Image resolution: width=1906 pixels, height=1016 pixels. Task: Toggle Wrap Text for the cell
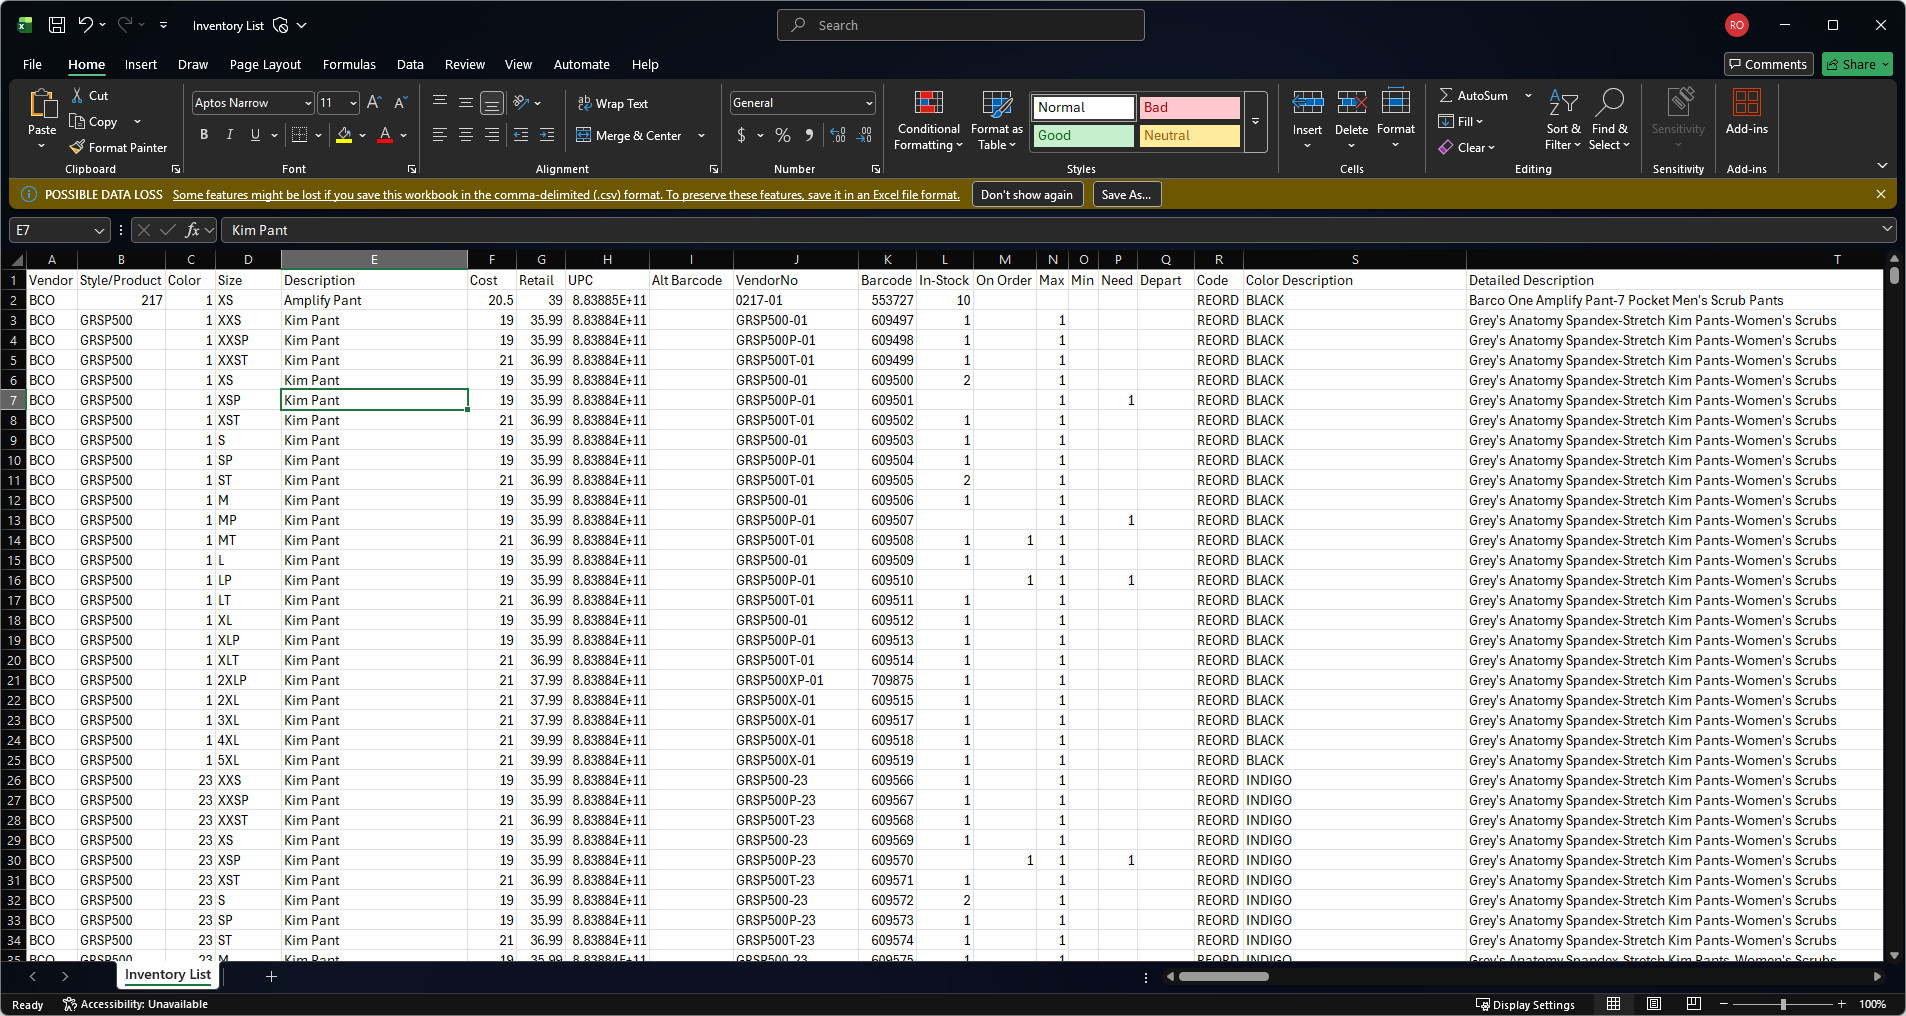pos(612,103)
